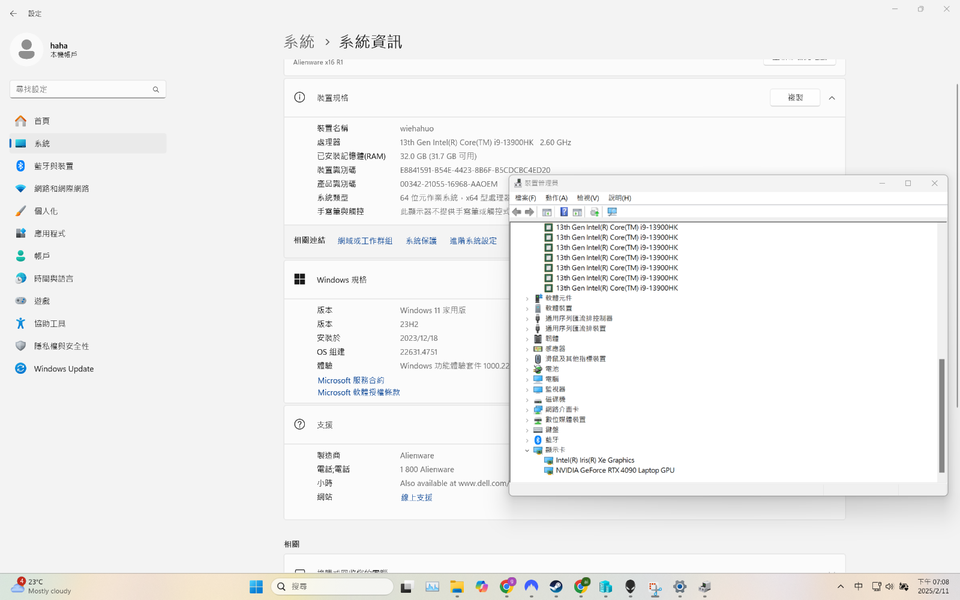This screenshot has width=960, height=600.
Task: Open Windows Update in Settings sidebar
Action: (x=63, y=369)
